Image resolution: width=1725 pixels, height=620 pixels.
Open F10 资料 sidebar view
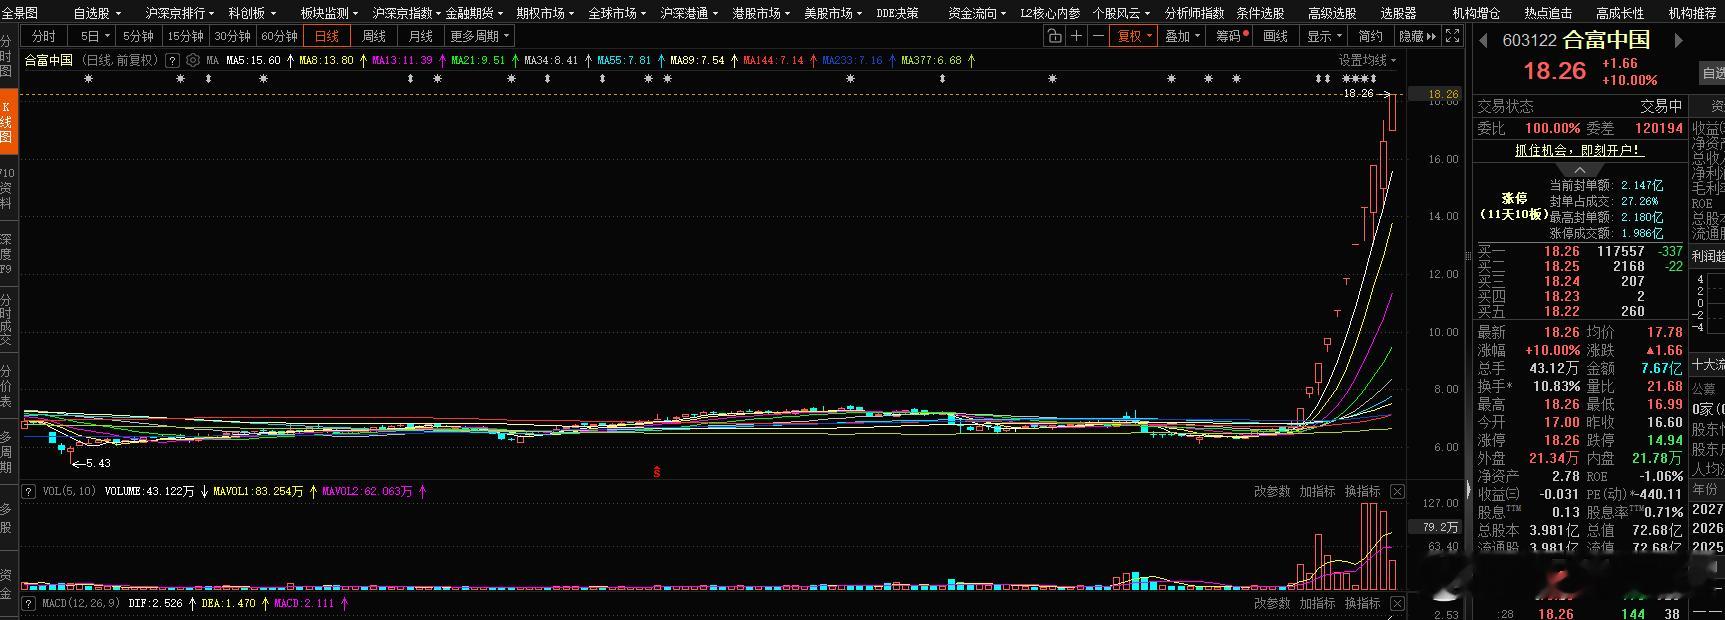tap(8, 187)
